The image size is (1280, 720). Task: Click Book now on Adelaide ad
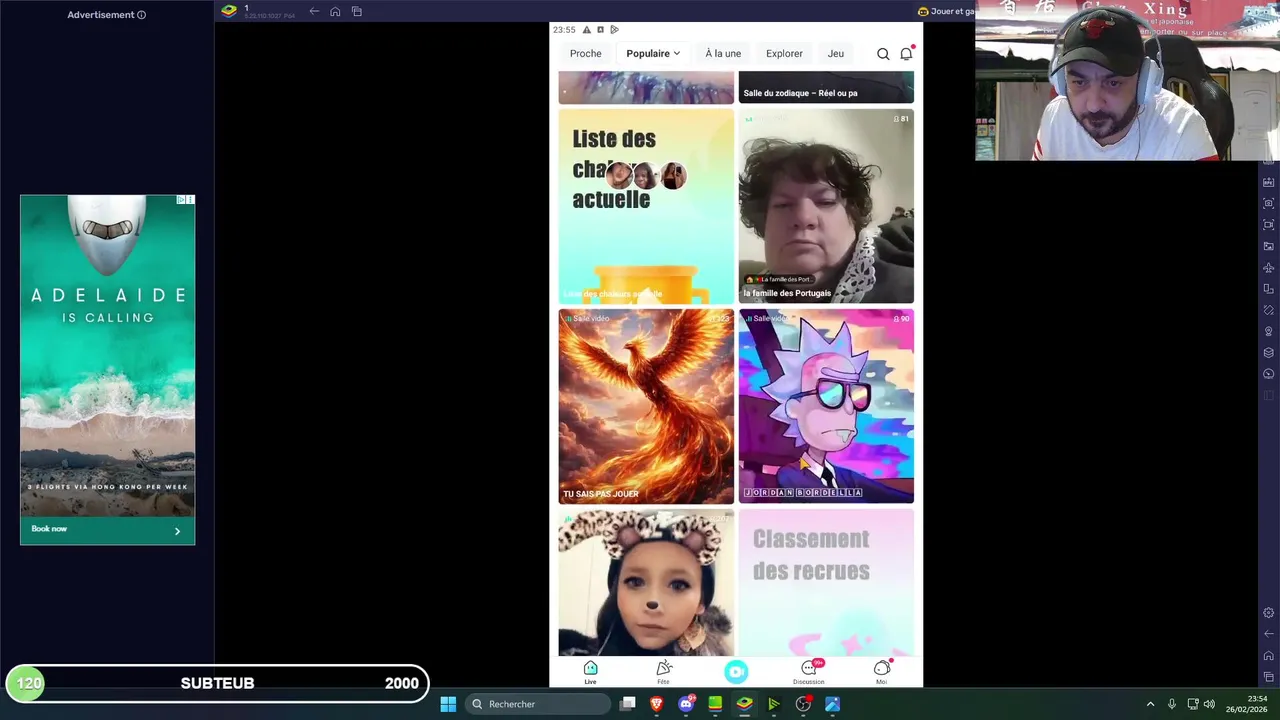(x=107, y=529)
